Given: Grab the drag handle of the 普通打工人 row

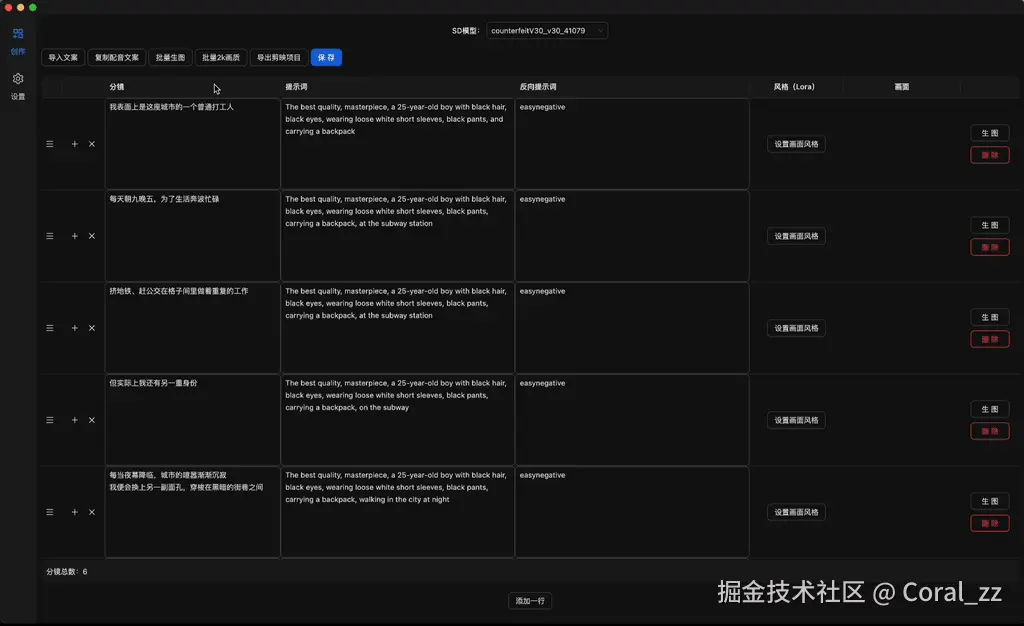Looking at the screenshot, I should (50, 144).
